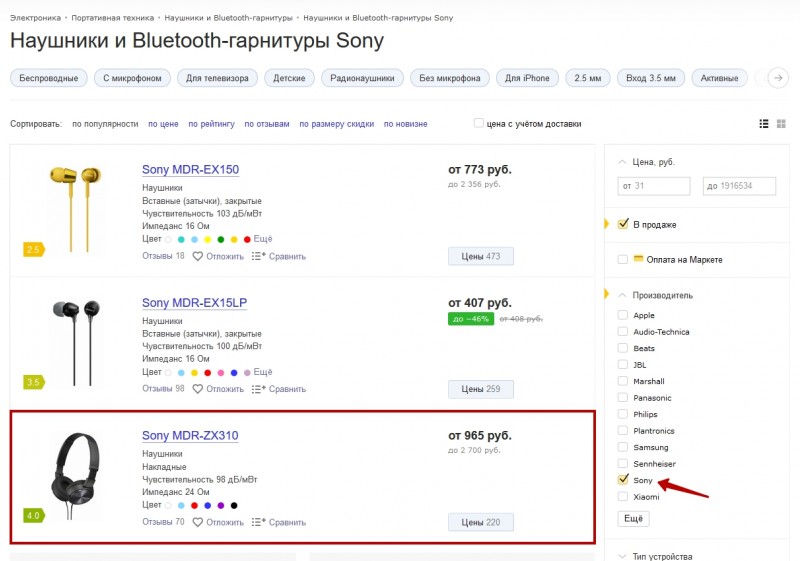
Task: Uncheck the Sony manufacturer box
Action: pyautogui.click(x=623, y=479)
